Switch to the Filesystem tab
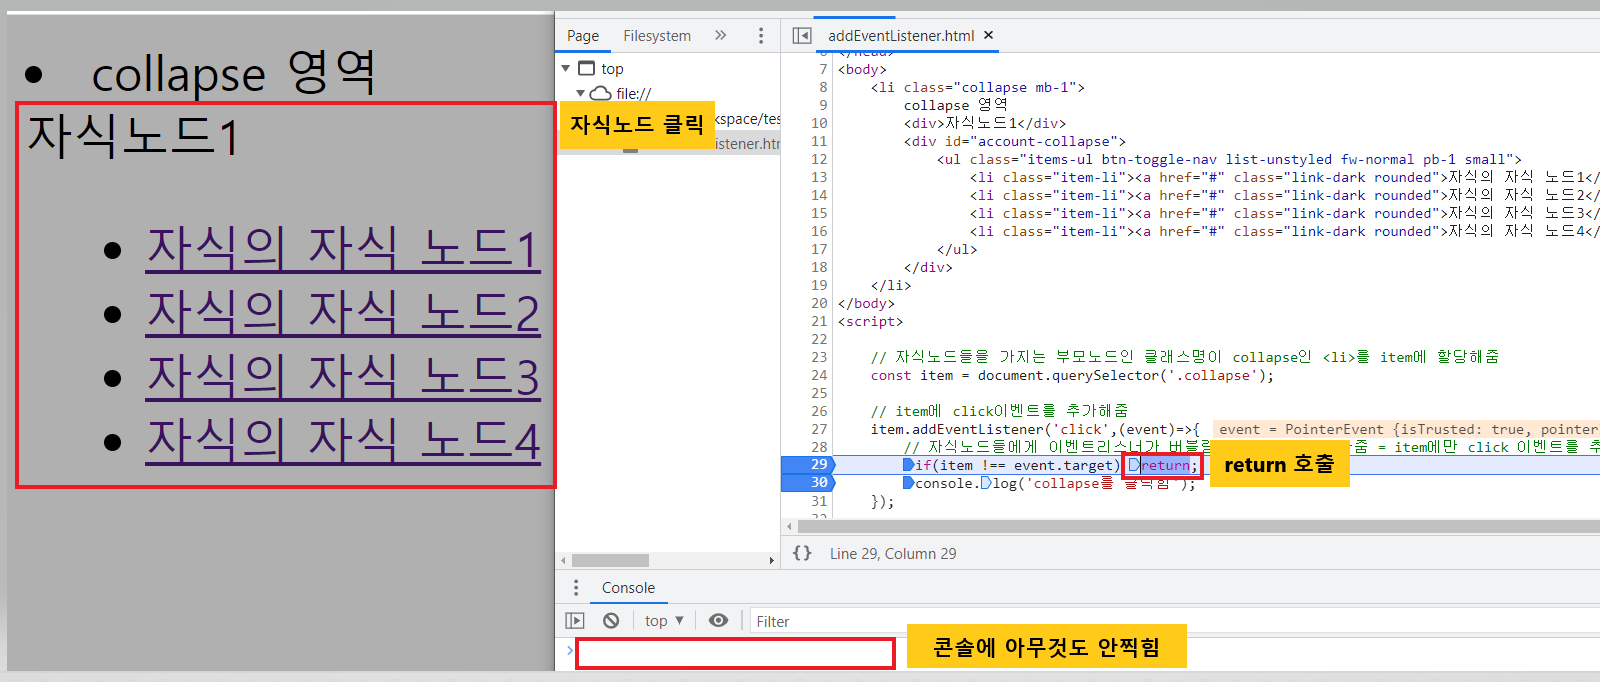 657,35
